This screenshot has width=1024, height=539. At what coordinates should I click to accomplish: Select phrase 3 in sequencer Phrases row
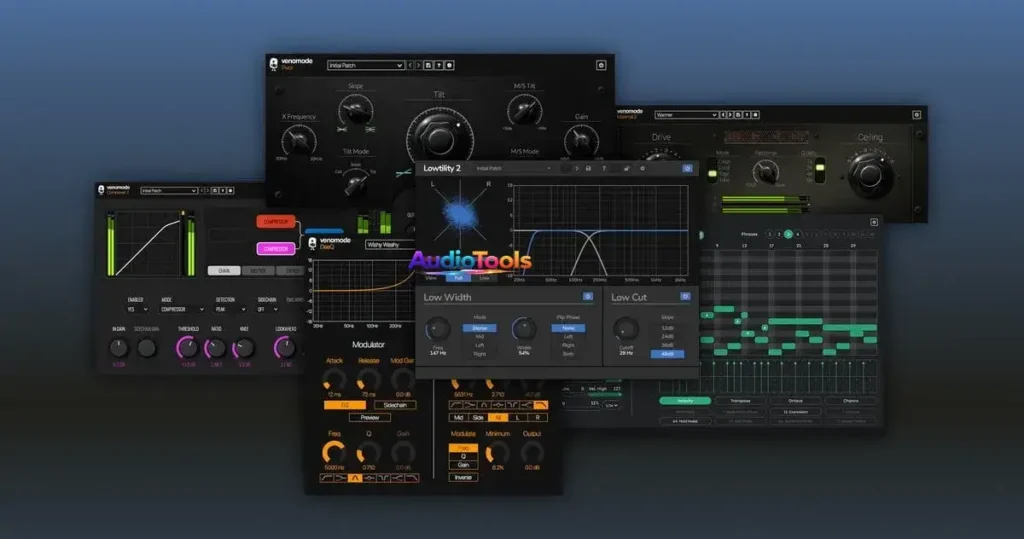[x=788, y=234]
